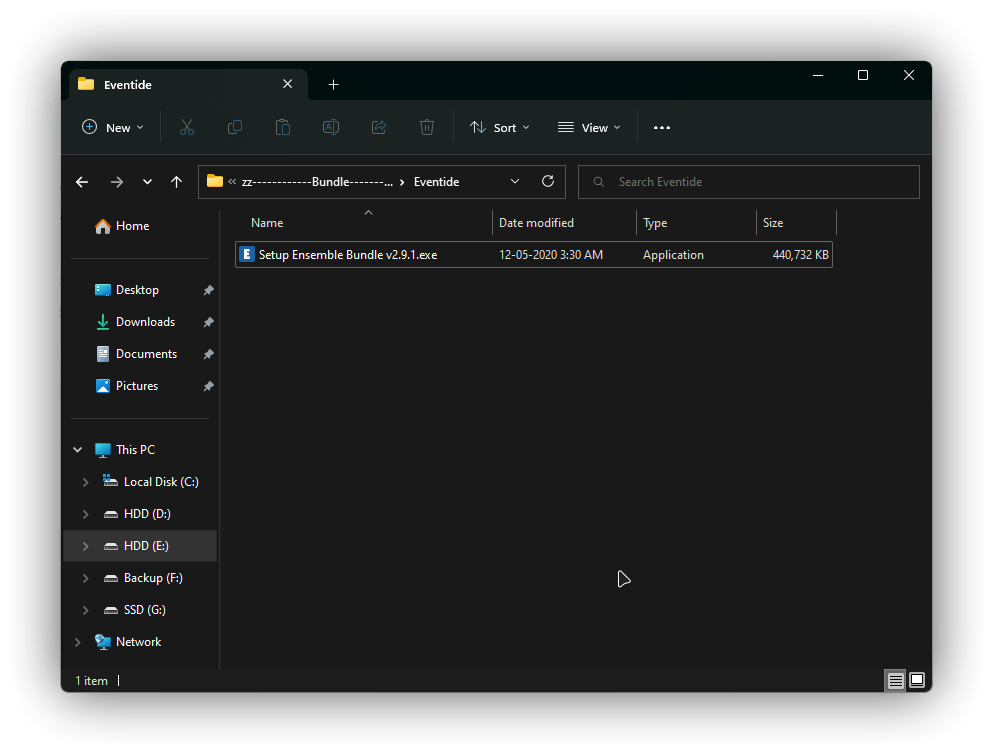The width and height of the screenshot is (993, 753).
Task: Switch to details view in status bar
Action: (895, 681)
